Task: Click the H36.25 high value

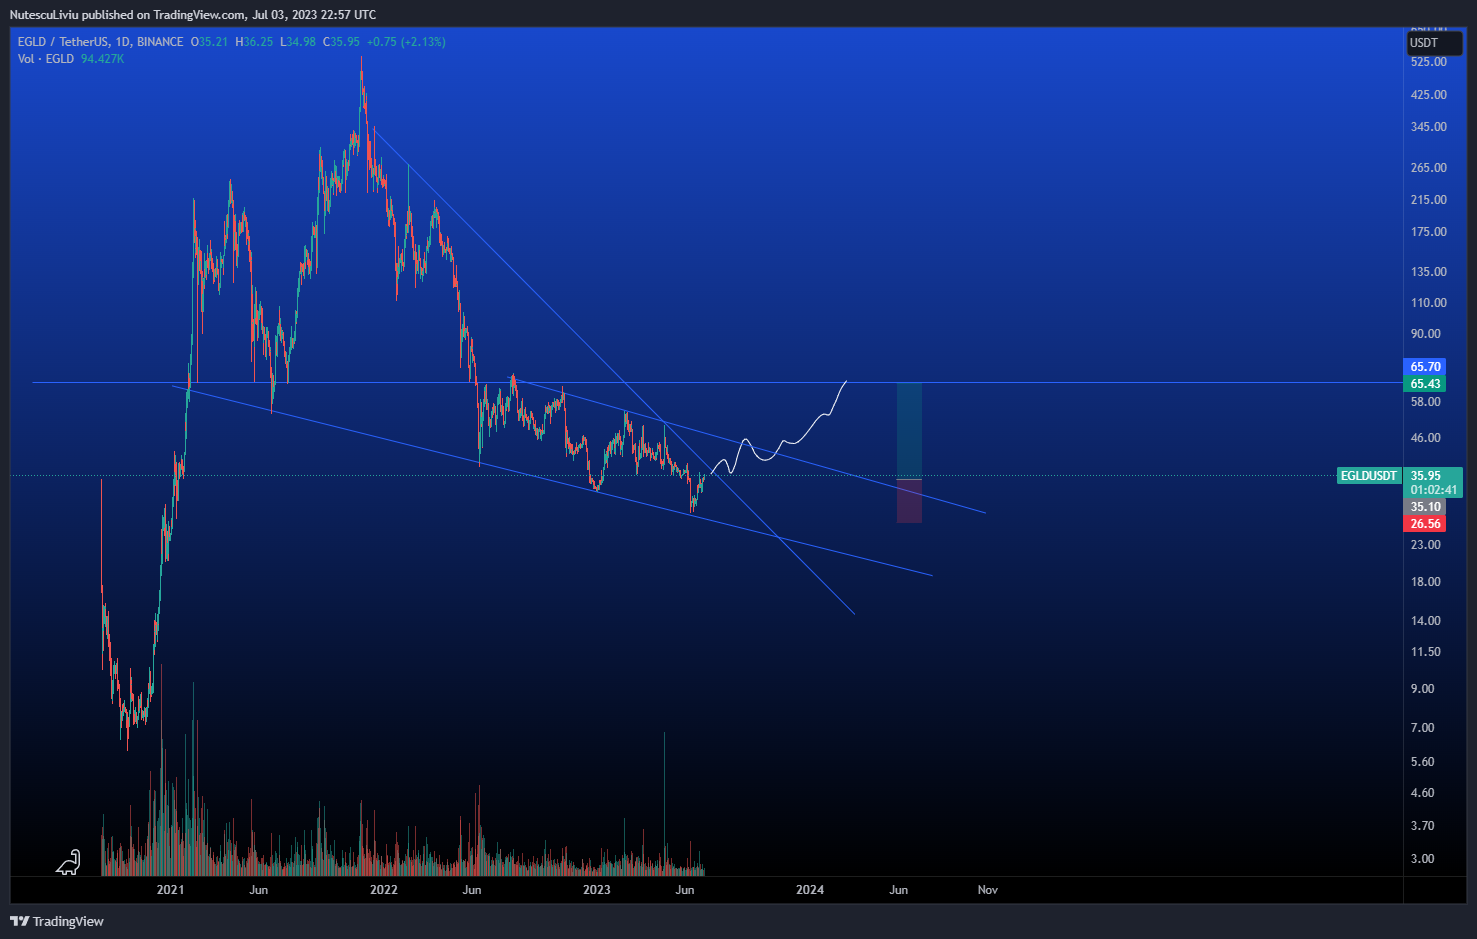Action: pyautogui.click(x=254, y=42)
